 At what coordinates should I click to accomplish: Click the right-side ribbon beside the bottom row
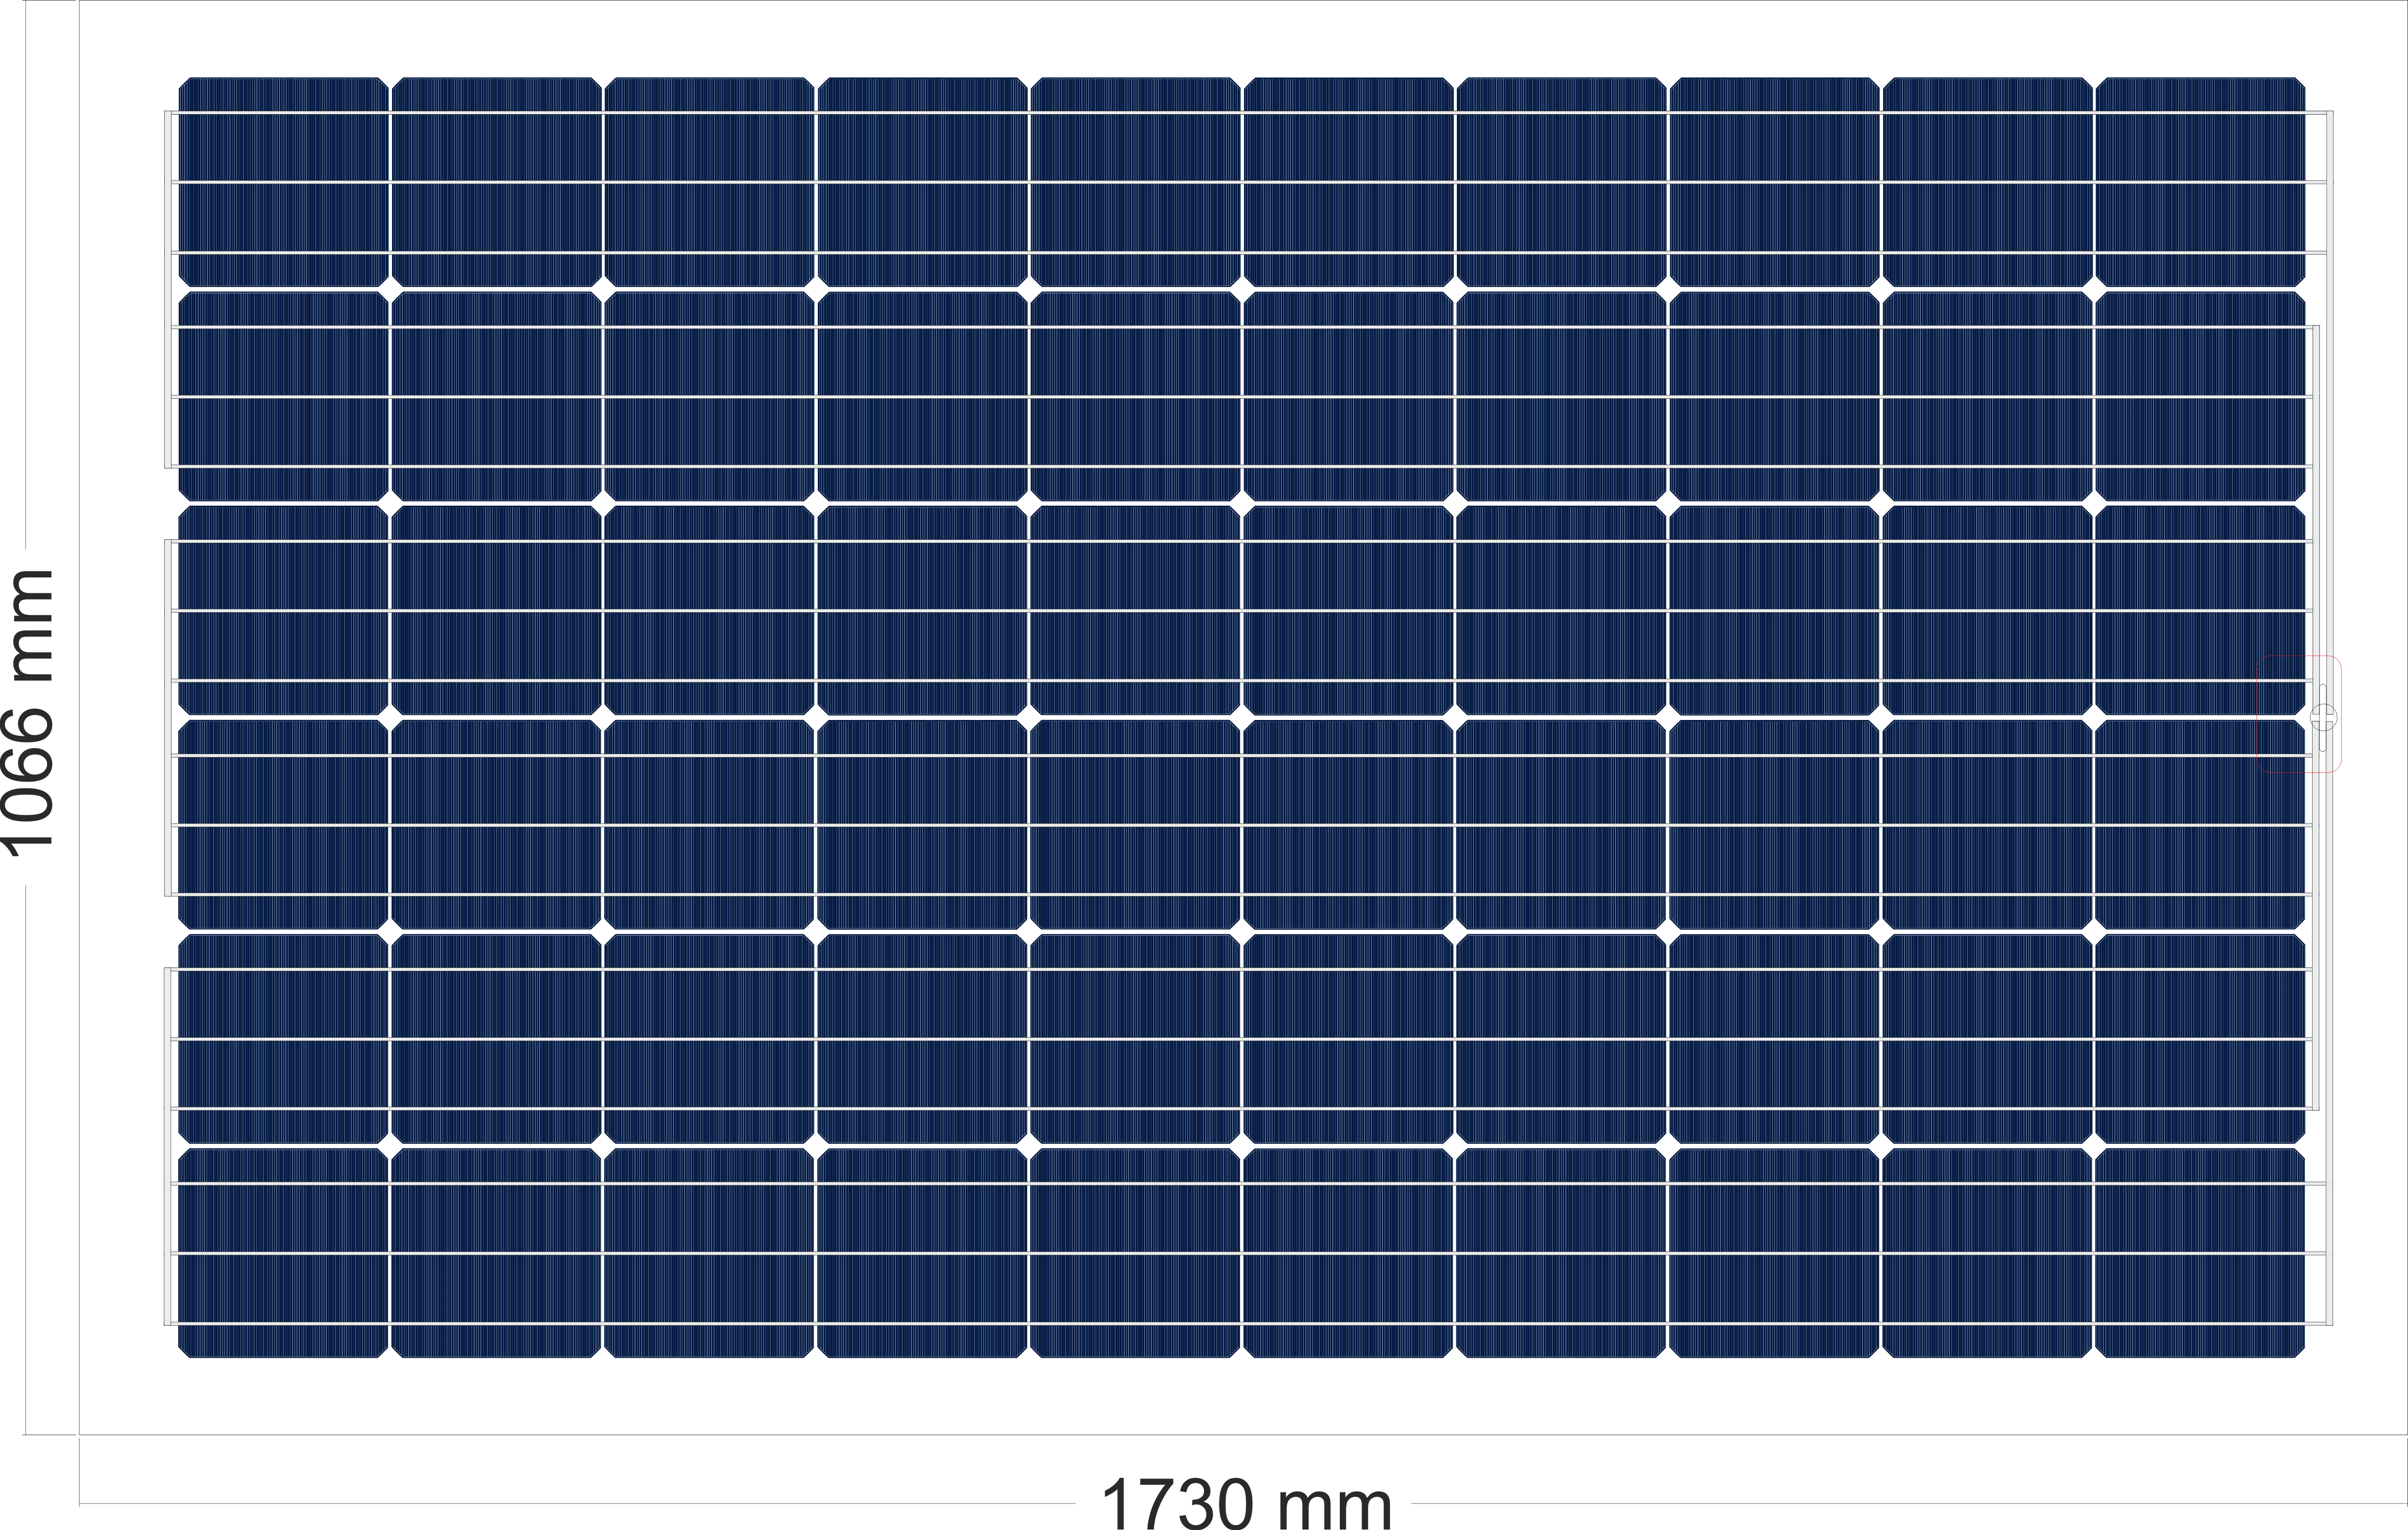(x=2329, y=1255)
